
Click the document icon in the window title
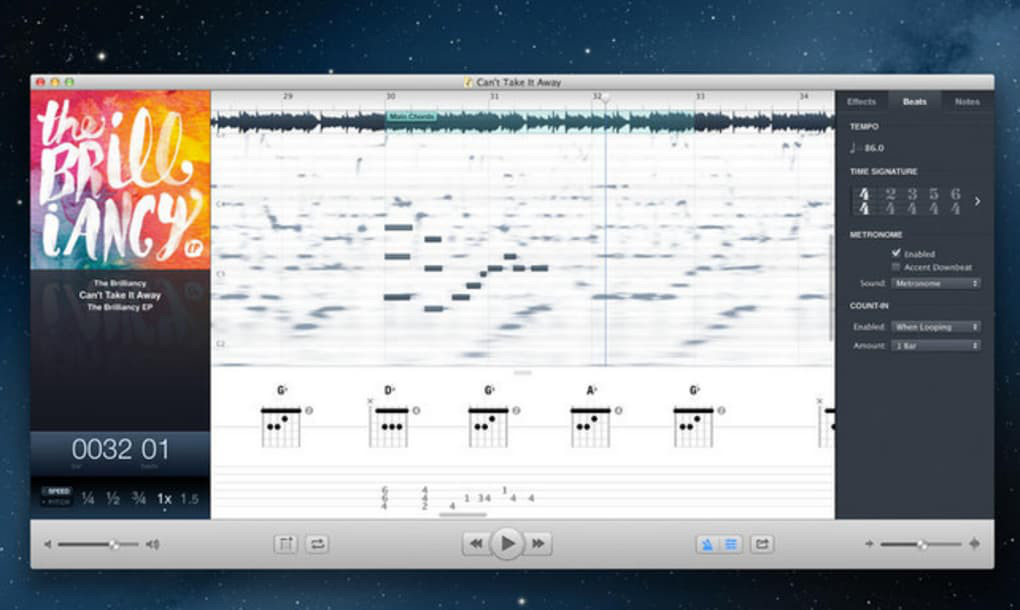(x=468, y=82)
